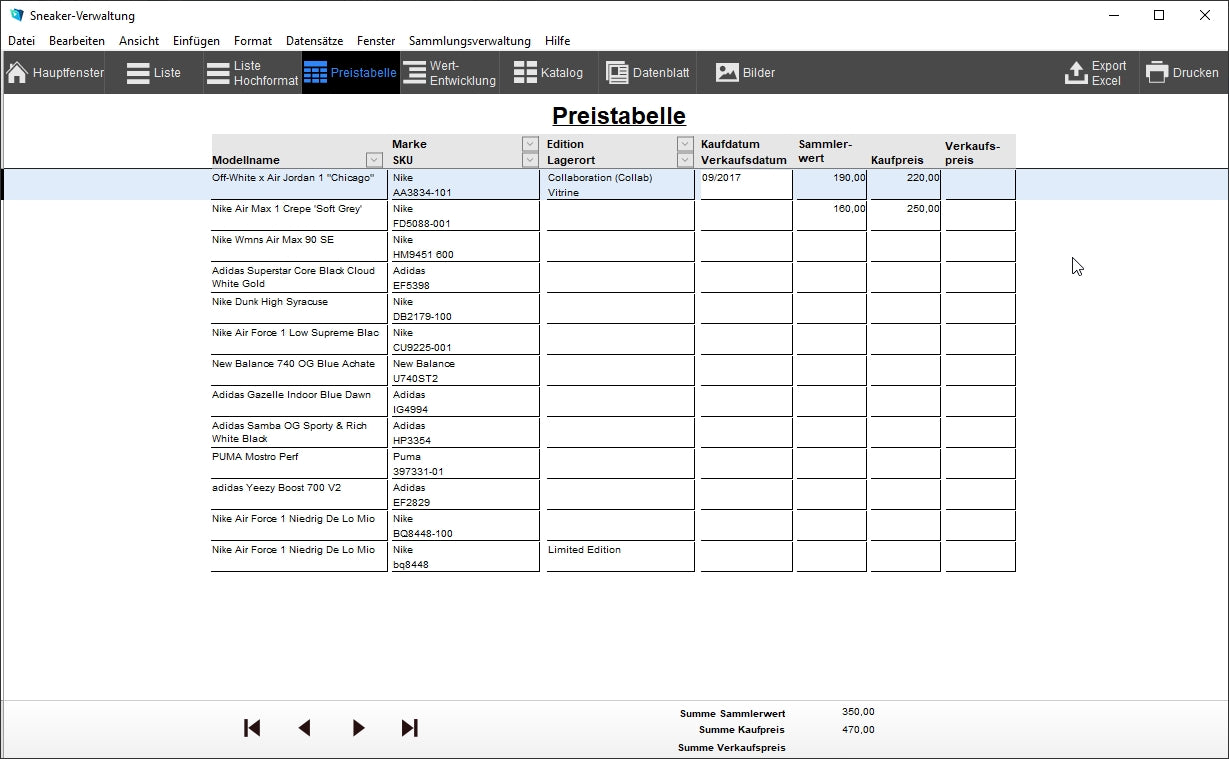Select the Preistabelle toolbar tab

(x=351, y=73)
